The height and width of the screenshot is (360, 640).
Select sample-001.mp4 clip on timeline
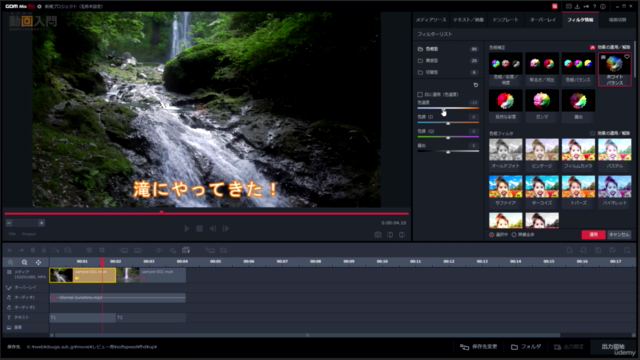pyautogui.click(x=82, y=275)
